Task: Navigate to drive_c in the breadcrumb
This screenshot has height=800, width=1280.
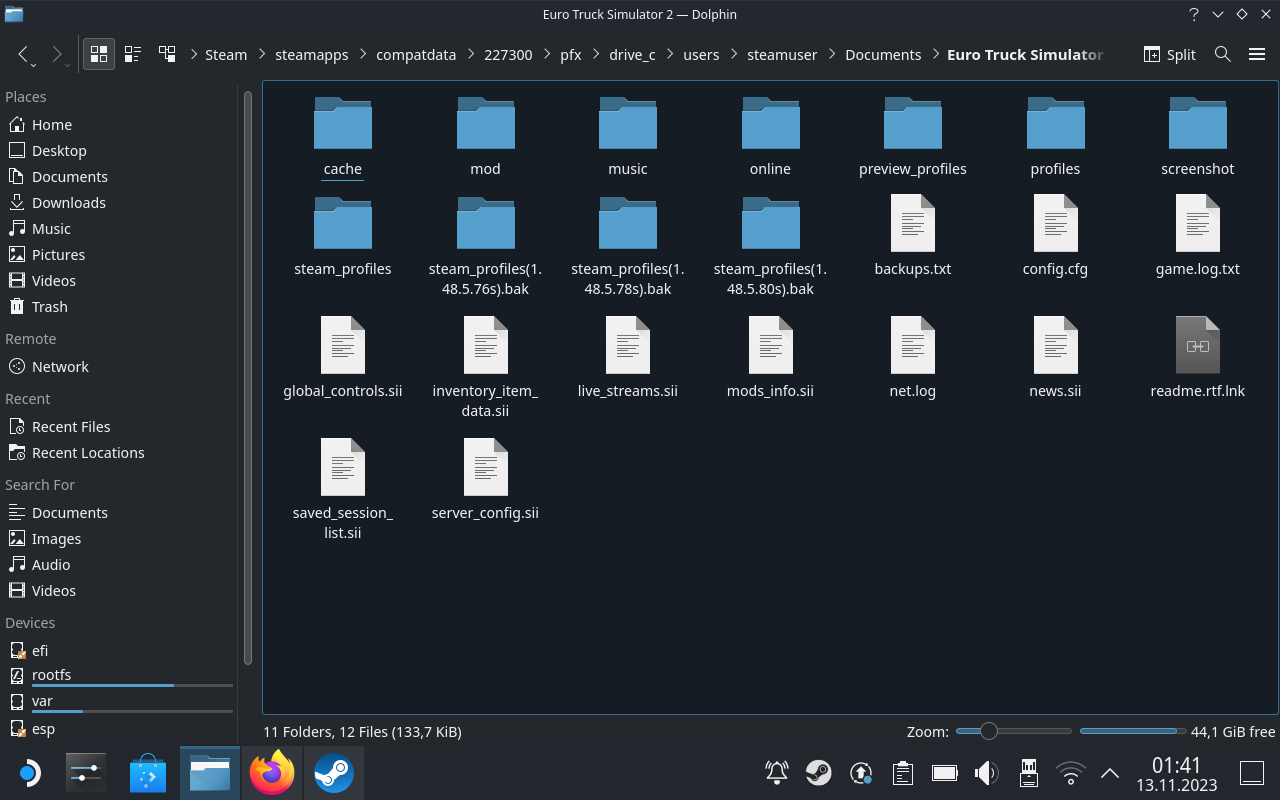Action: point(632,55)
